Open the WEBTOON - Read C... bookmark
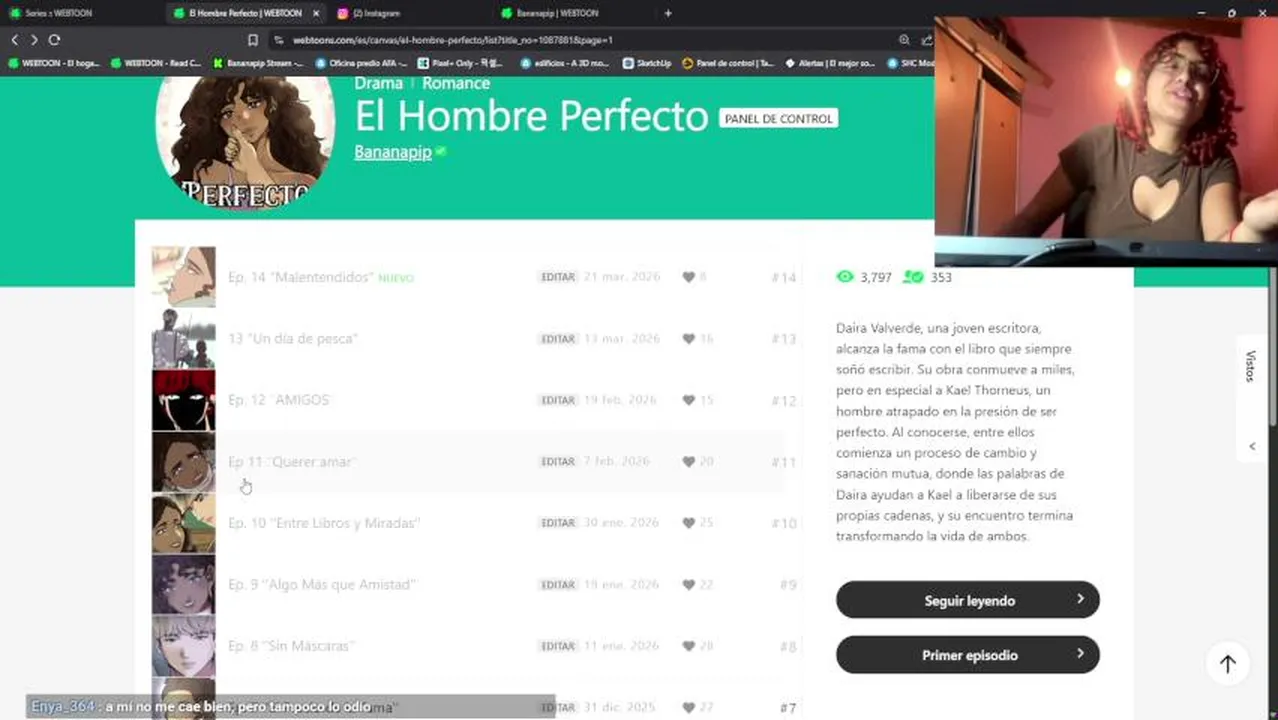Screen dimensions: 1278x720 click(156, 63)
